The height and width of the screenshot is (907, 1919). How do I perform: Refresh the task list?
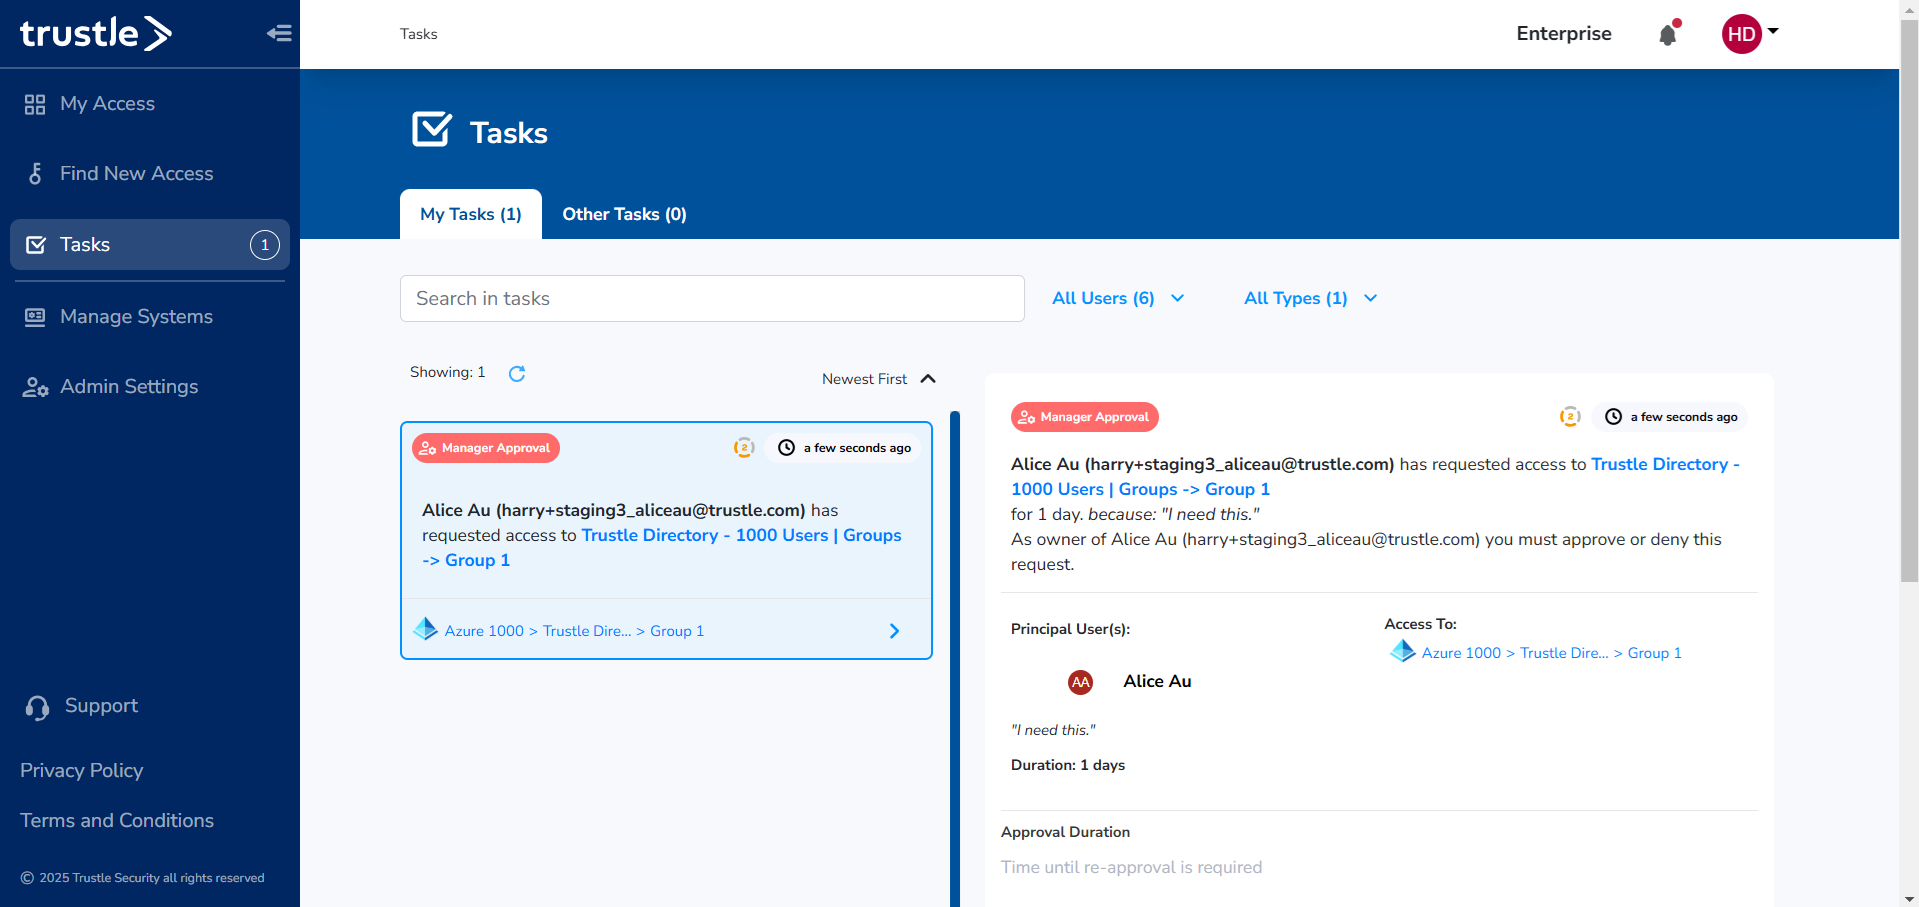(517, 374)
